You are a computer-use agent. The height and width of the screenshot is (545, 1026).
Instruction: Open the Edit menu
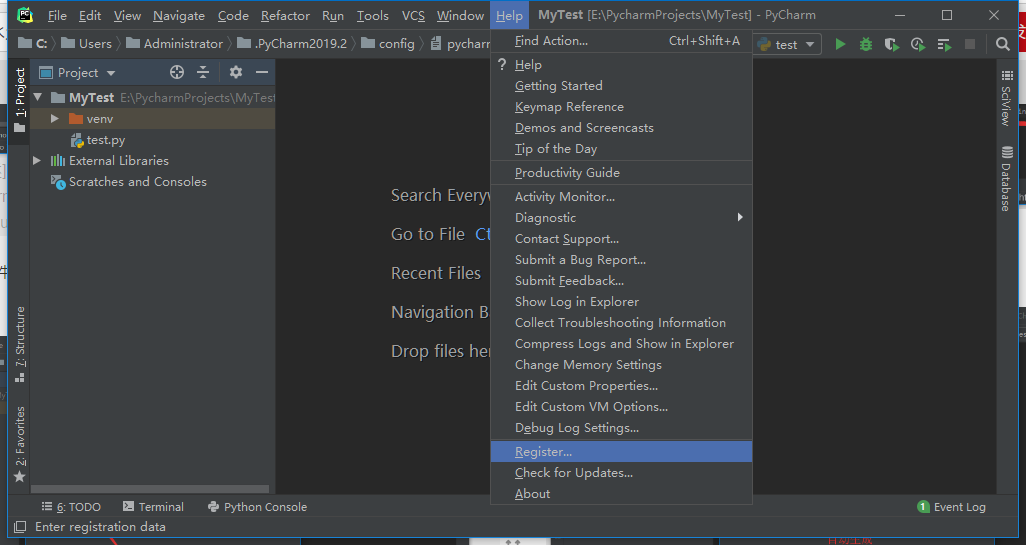pyautogui.click(x=90, y=15)
